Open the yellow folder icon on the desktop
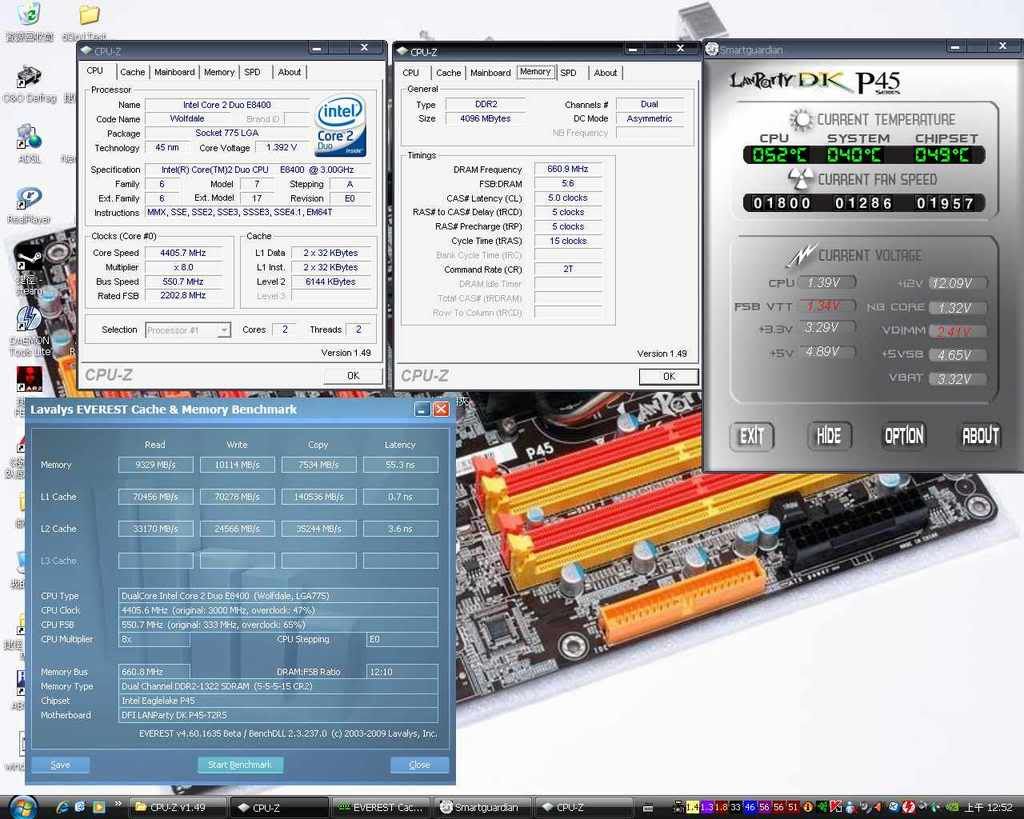The height and width of the screenshot is (819, 1024). click(x=88, y=14)
